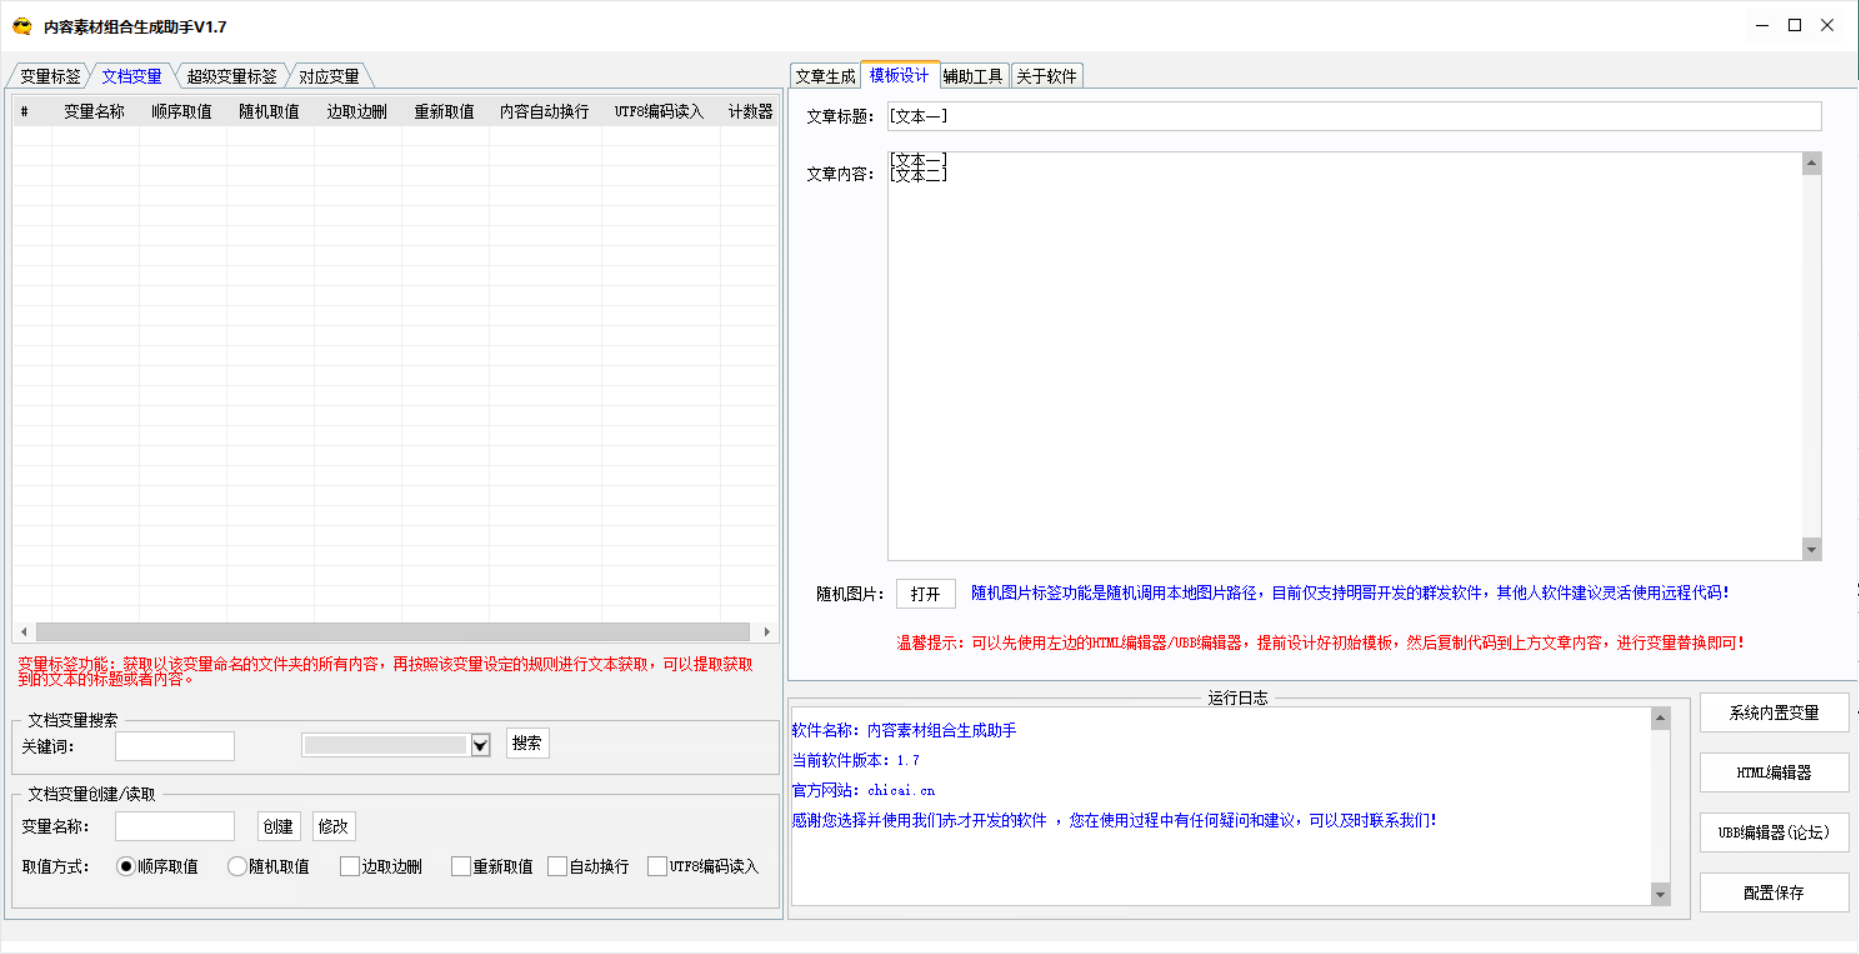This screenshot has width=1859, height=954.
Task: Click the 变量名称 column header
Action: [95, 112]
